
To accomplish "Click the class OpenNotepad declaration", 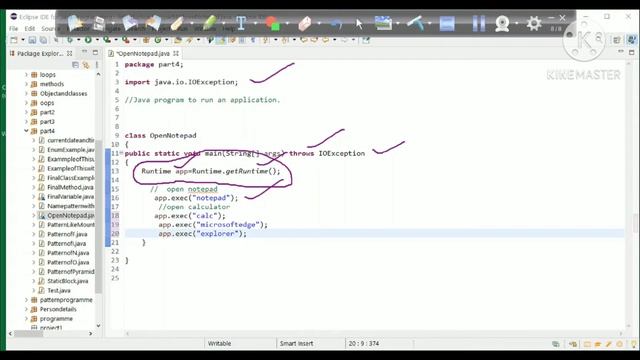I will click(x=160, y=136).
